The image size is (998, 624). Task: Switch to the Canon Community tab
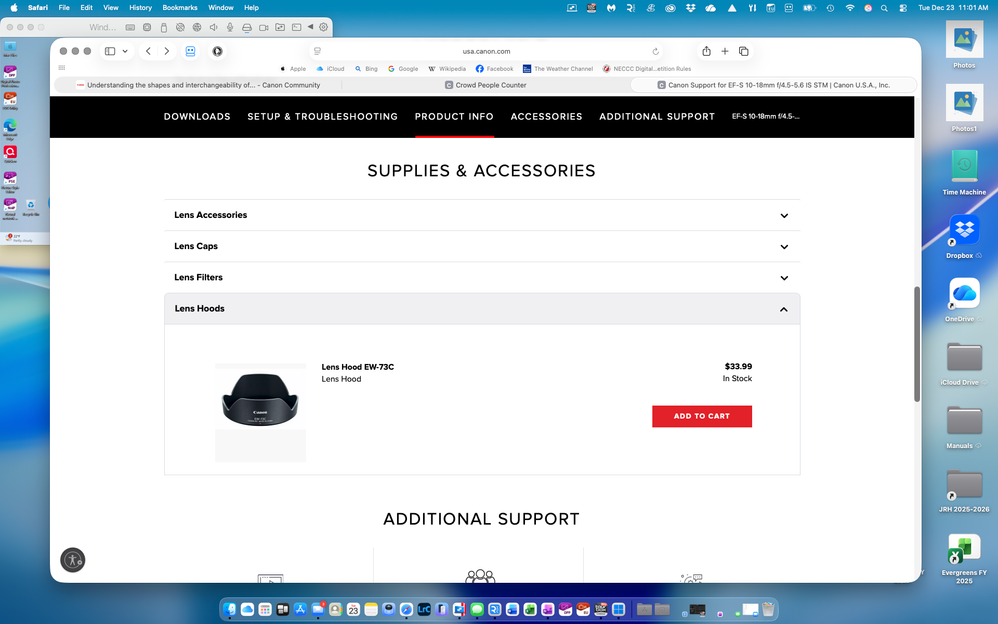click(198, 85)
